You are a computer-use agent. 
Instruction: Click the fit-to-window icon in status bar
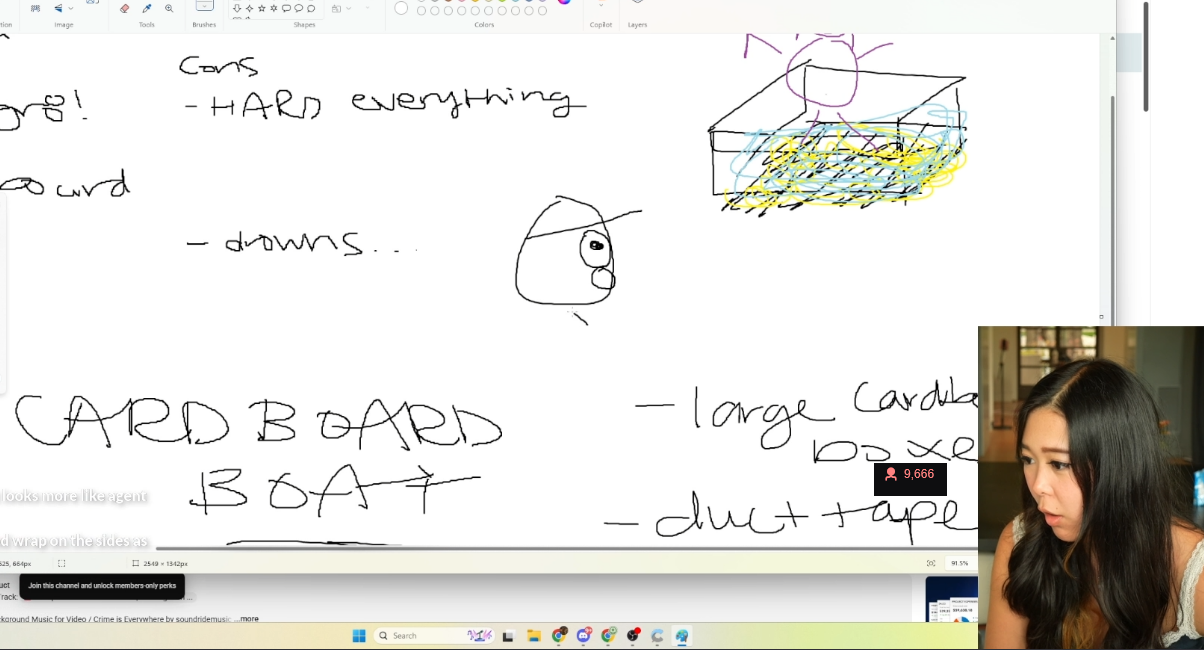click(x=931, y=563)
